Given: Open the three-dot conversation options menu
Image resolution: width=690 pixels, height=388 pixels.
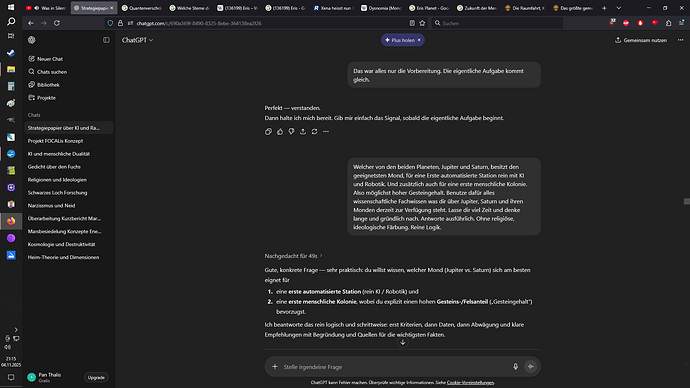Looking at the screenshot, I should [680, 40].
